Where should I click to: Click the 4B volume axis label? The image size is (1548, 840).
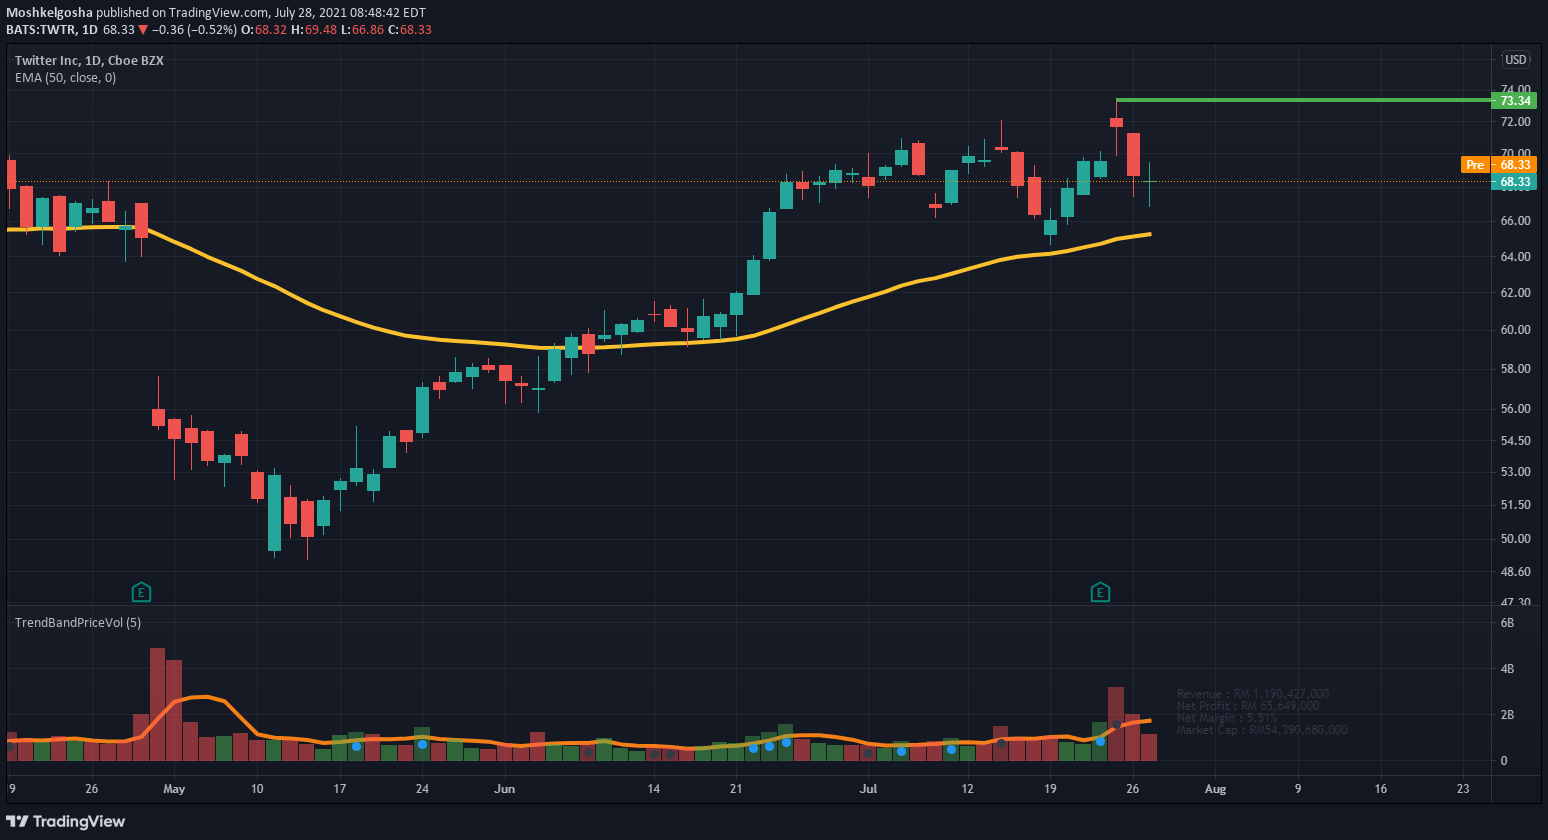(x=1508, y=669)
